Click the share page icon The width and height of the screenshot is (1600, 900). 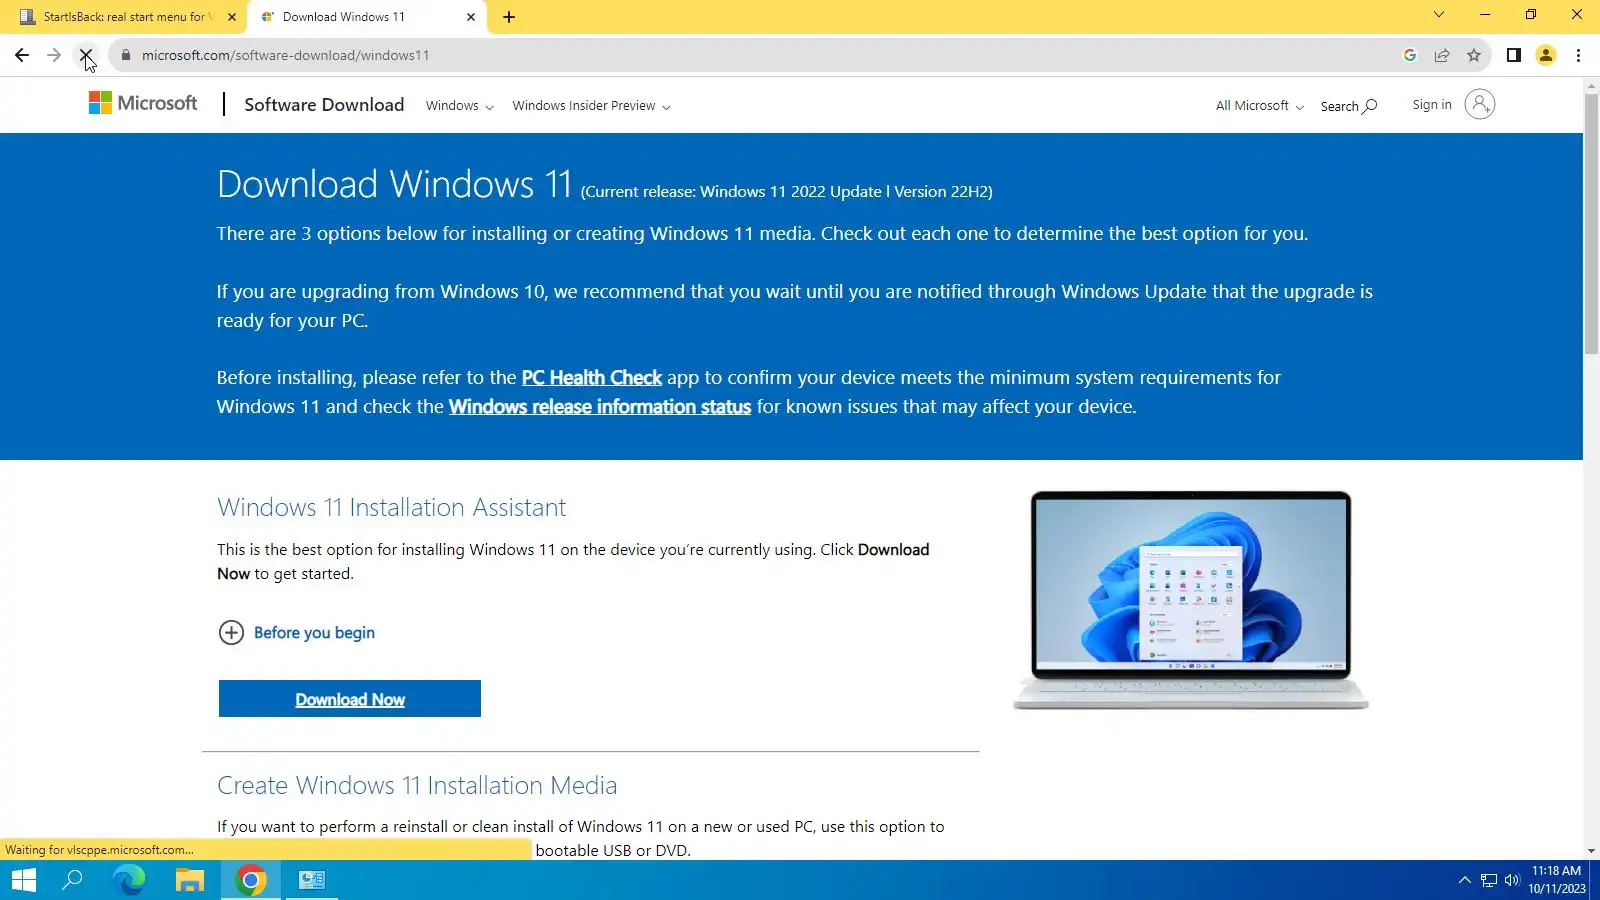point(1442,55)
